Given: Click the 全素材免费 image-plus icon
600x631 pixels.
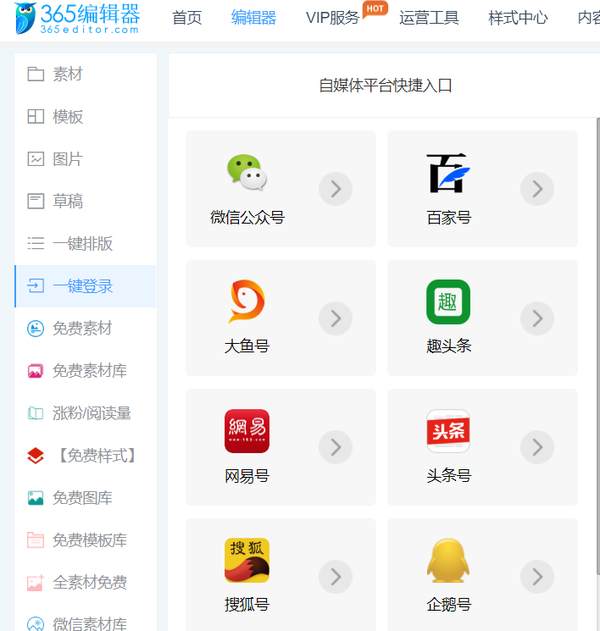Looking at the screenshot, I should (x=35, y=583).
